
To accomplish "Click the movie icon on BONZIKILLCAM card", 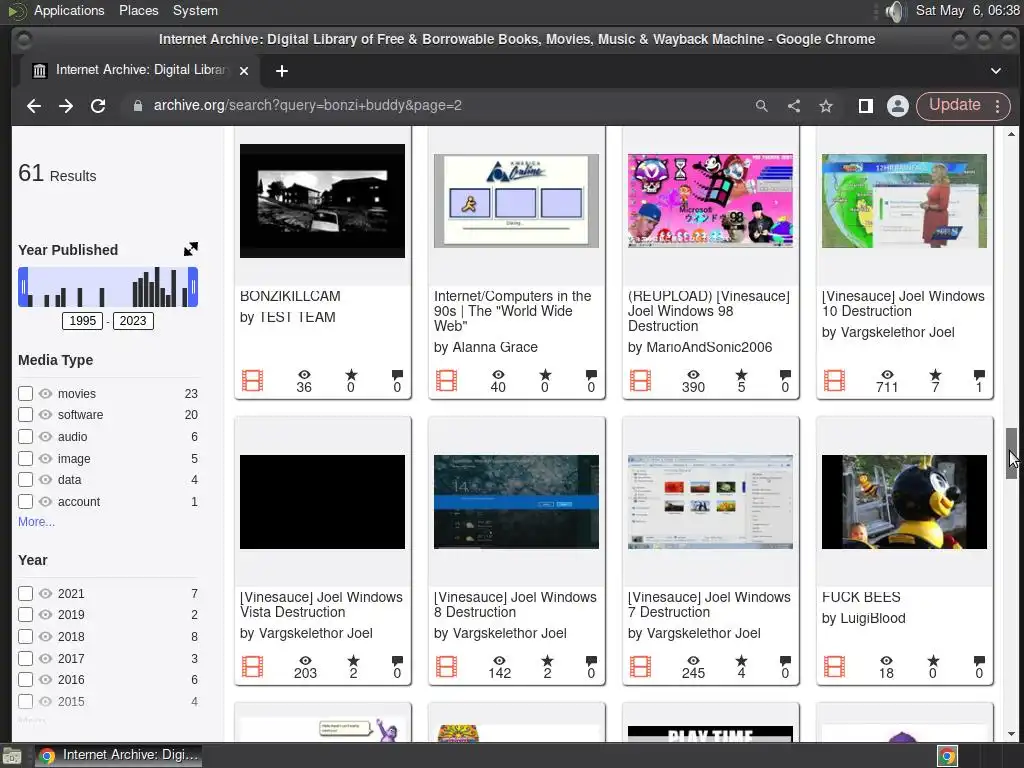I will (253, 380).
